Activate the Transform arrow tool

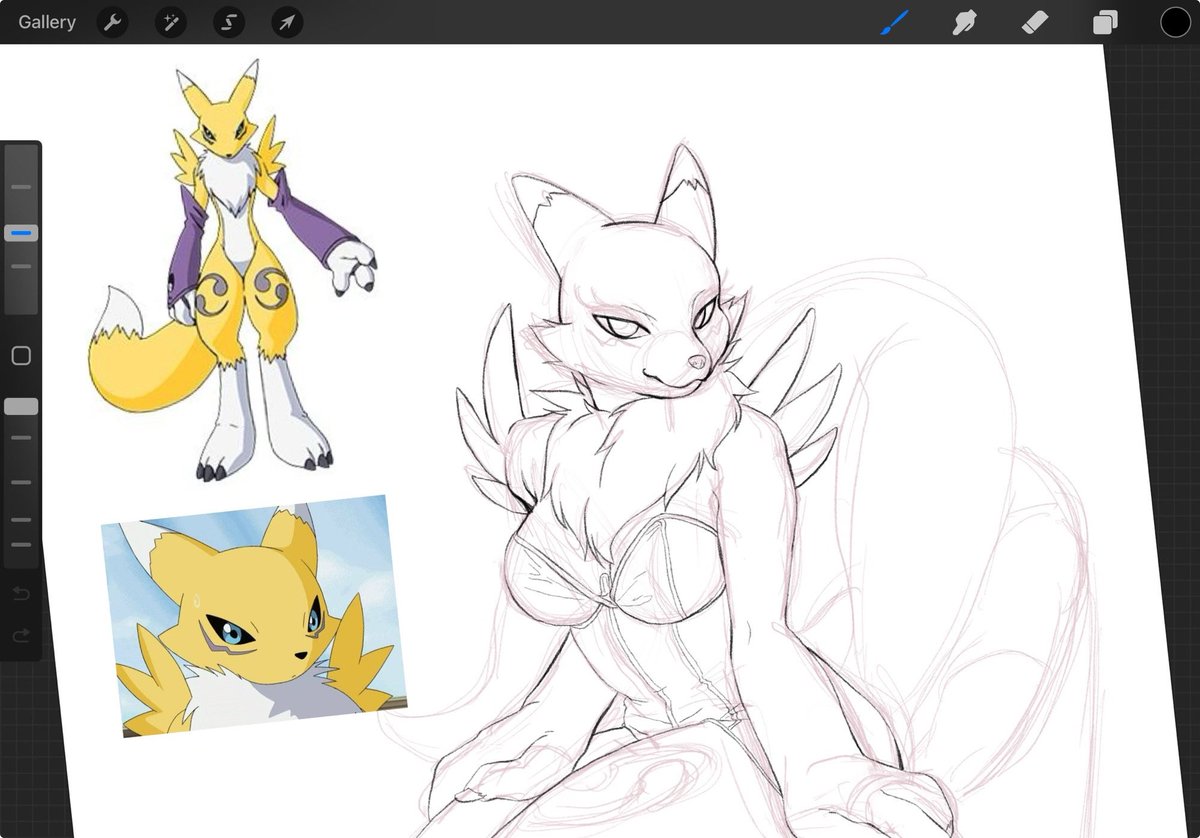click(287, 22)
